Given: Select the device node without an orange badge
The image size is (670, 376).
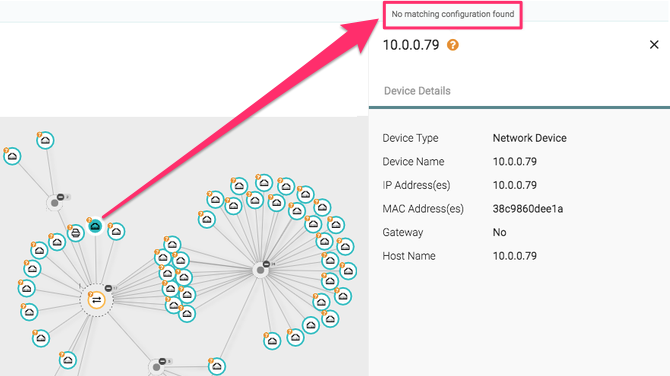Looking at the screenshot, I should pyautogui.click(x=311, y=326).
